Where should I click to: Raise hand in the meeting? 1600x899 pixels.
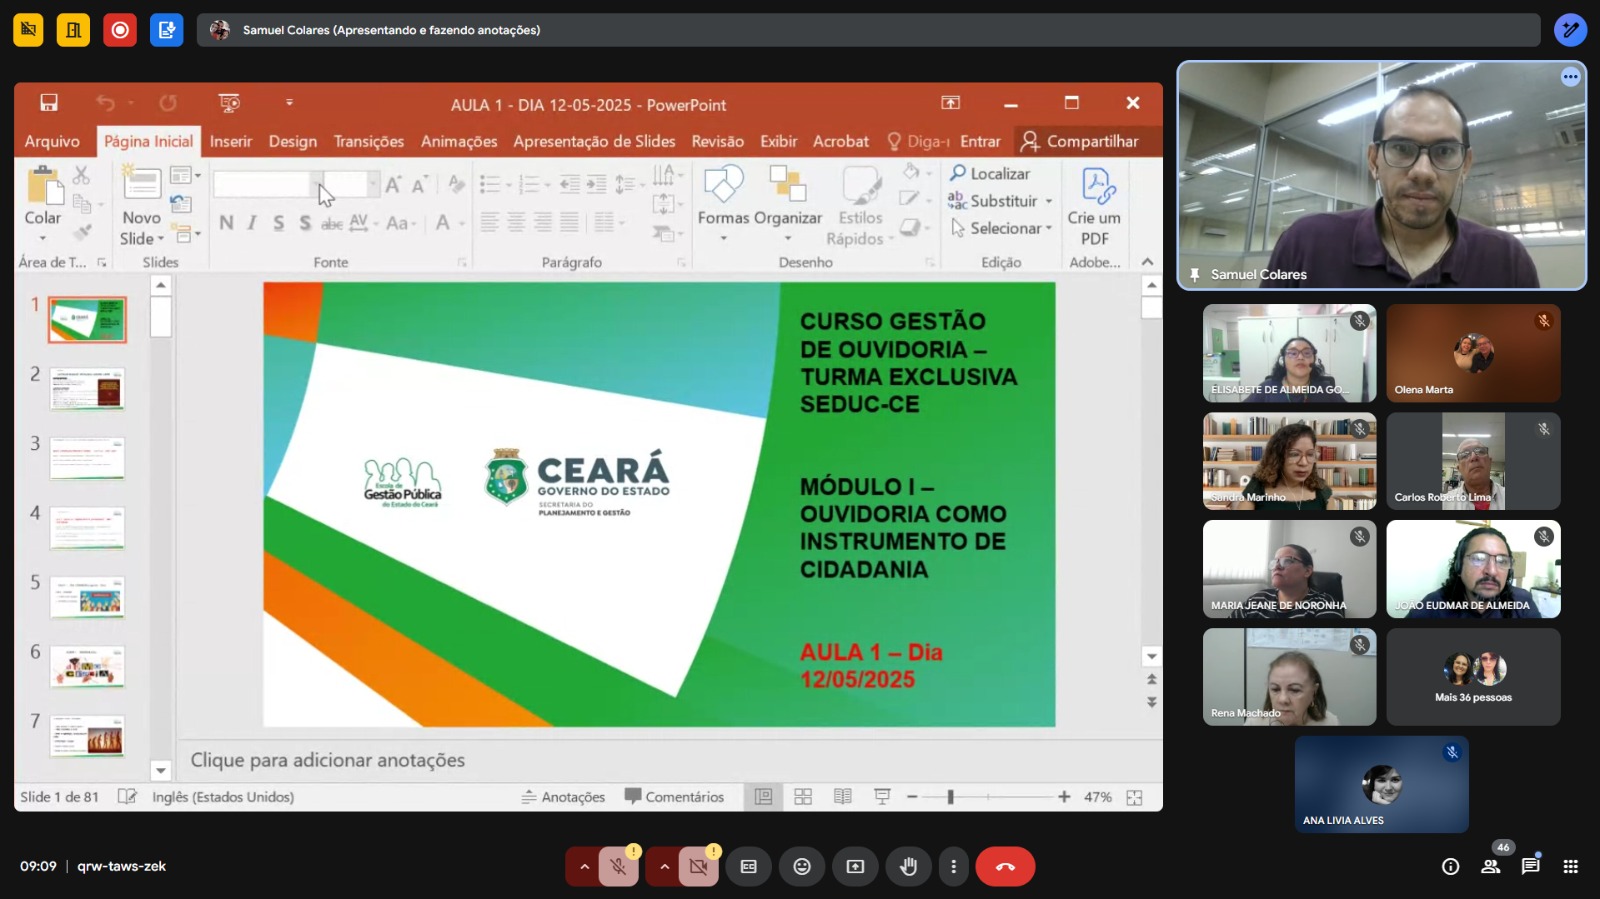pyautogui.click(x=908, y=867)
